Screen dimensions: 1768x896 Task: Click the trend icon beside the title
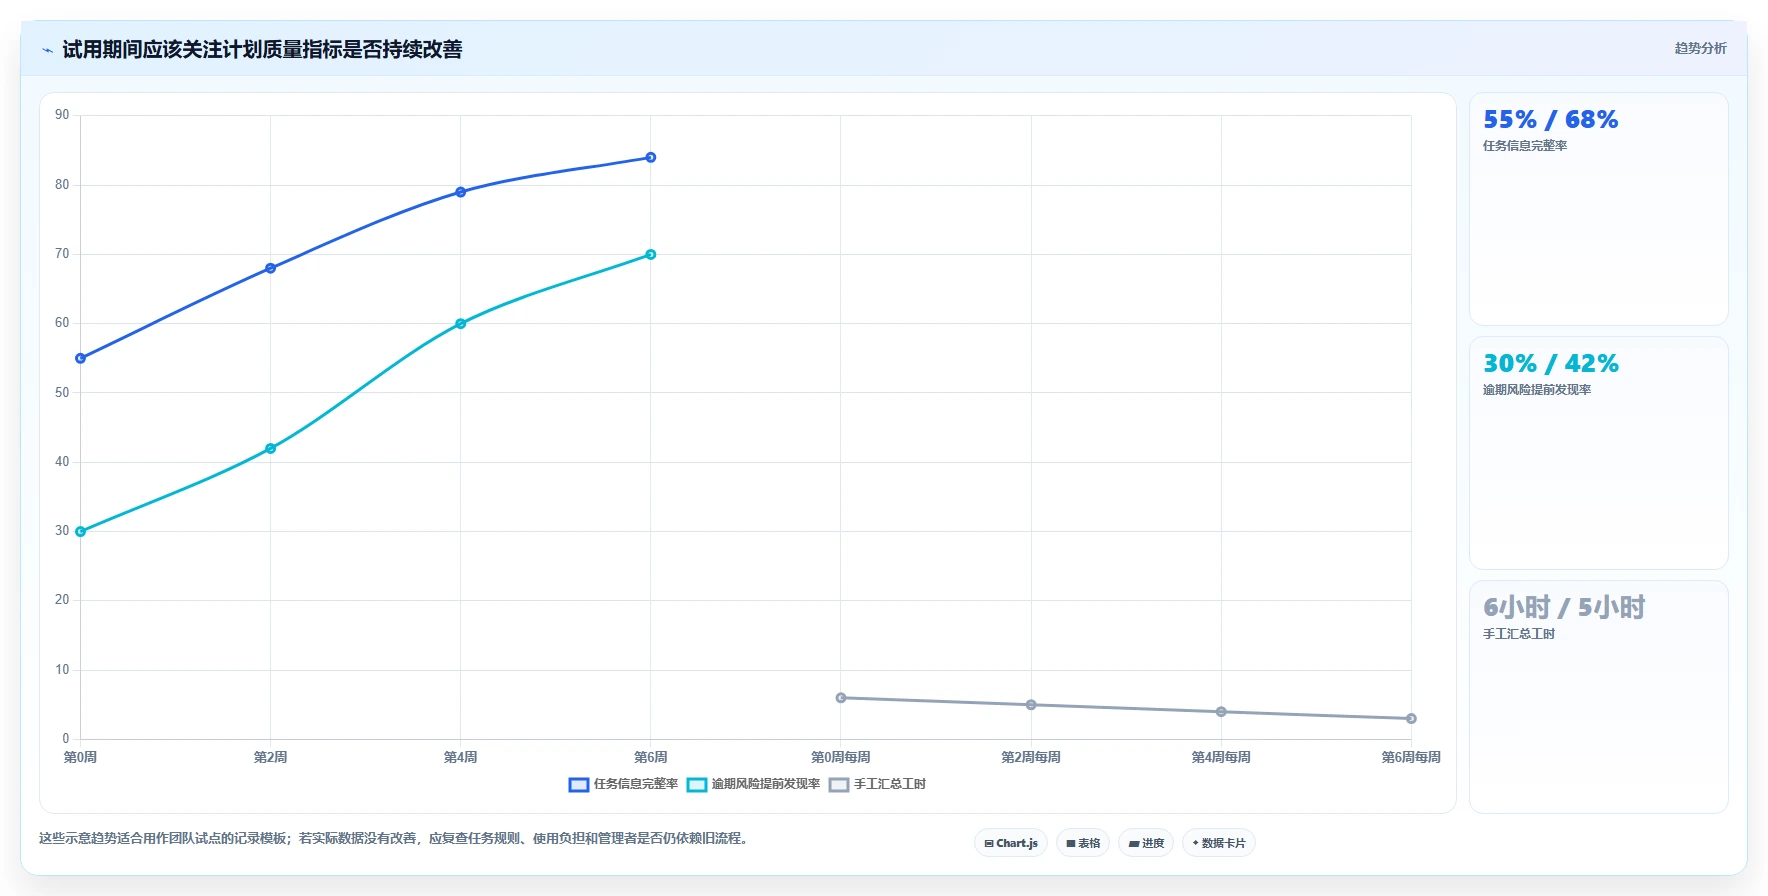pyautogui.click(x=47, y=50)
